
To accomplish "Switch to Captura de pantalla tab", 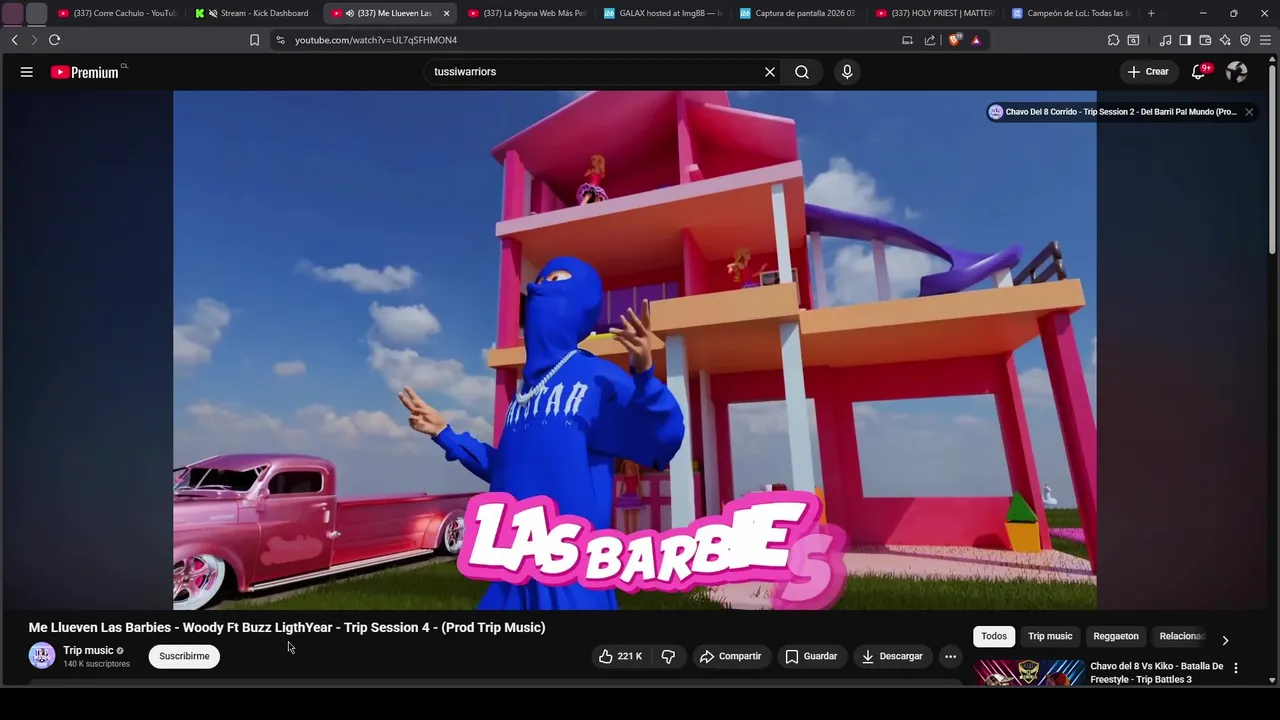I will (x=798, y=13).
